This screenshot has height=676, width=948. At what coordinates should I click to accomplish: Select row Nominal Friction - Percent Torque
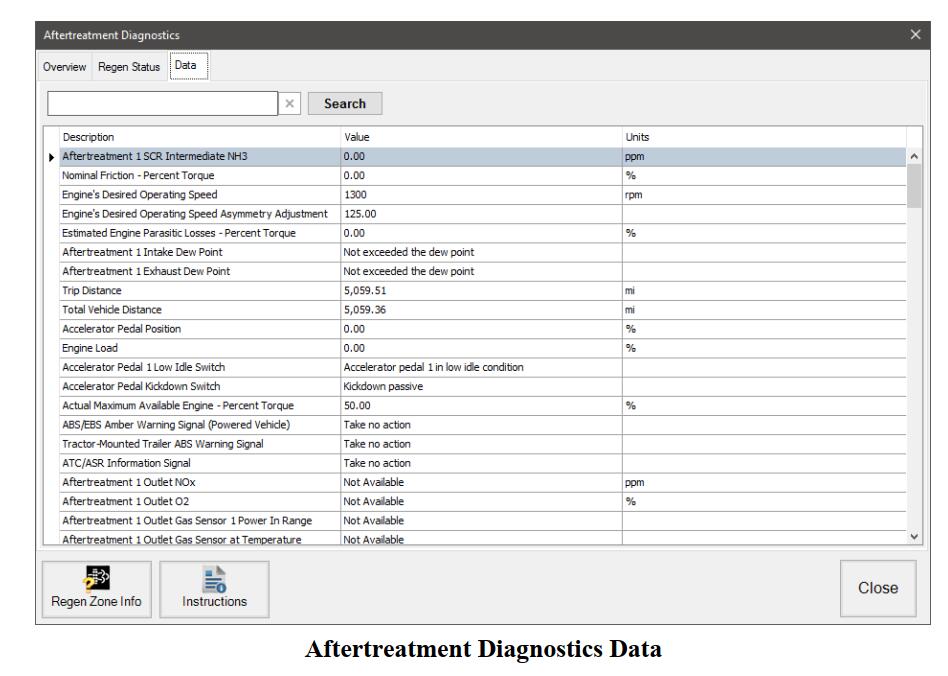(482, 175)
